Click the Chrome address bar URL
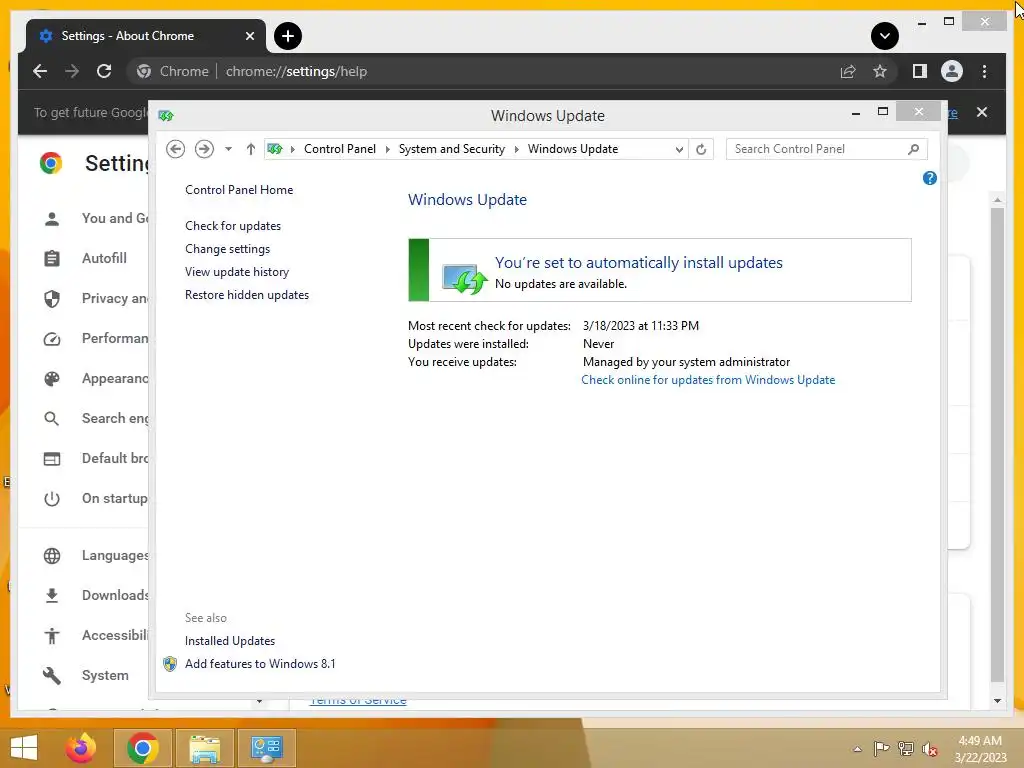The height and width of the screenshot is (768, 1024). (296, 71)
